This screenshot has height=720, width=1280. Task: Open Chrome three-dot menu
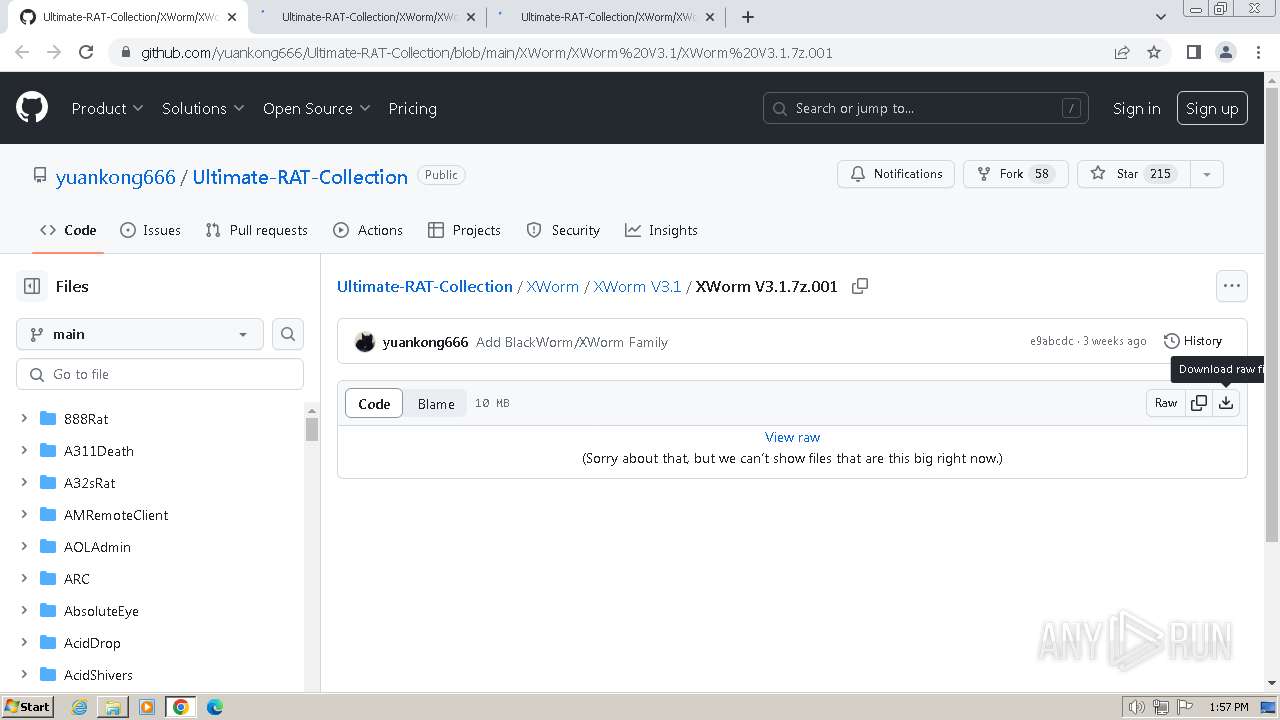(x=1257, y=53)
